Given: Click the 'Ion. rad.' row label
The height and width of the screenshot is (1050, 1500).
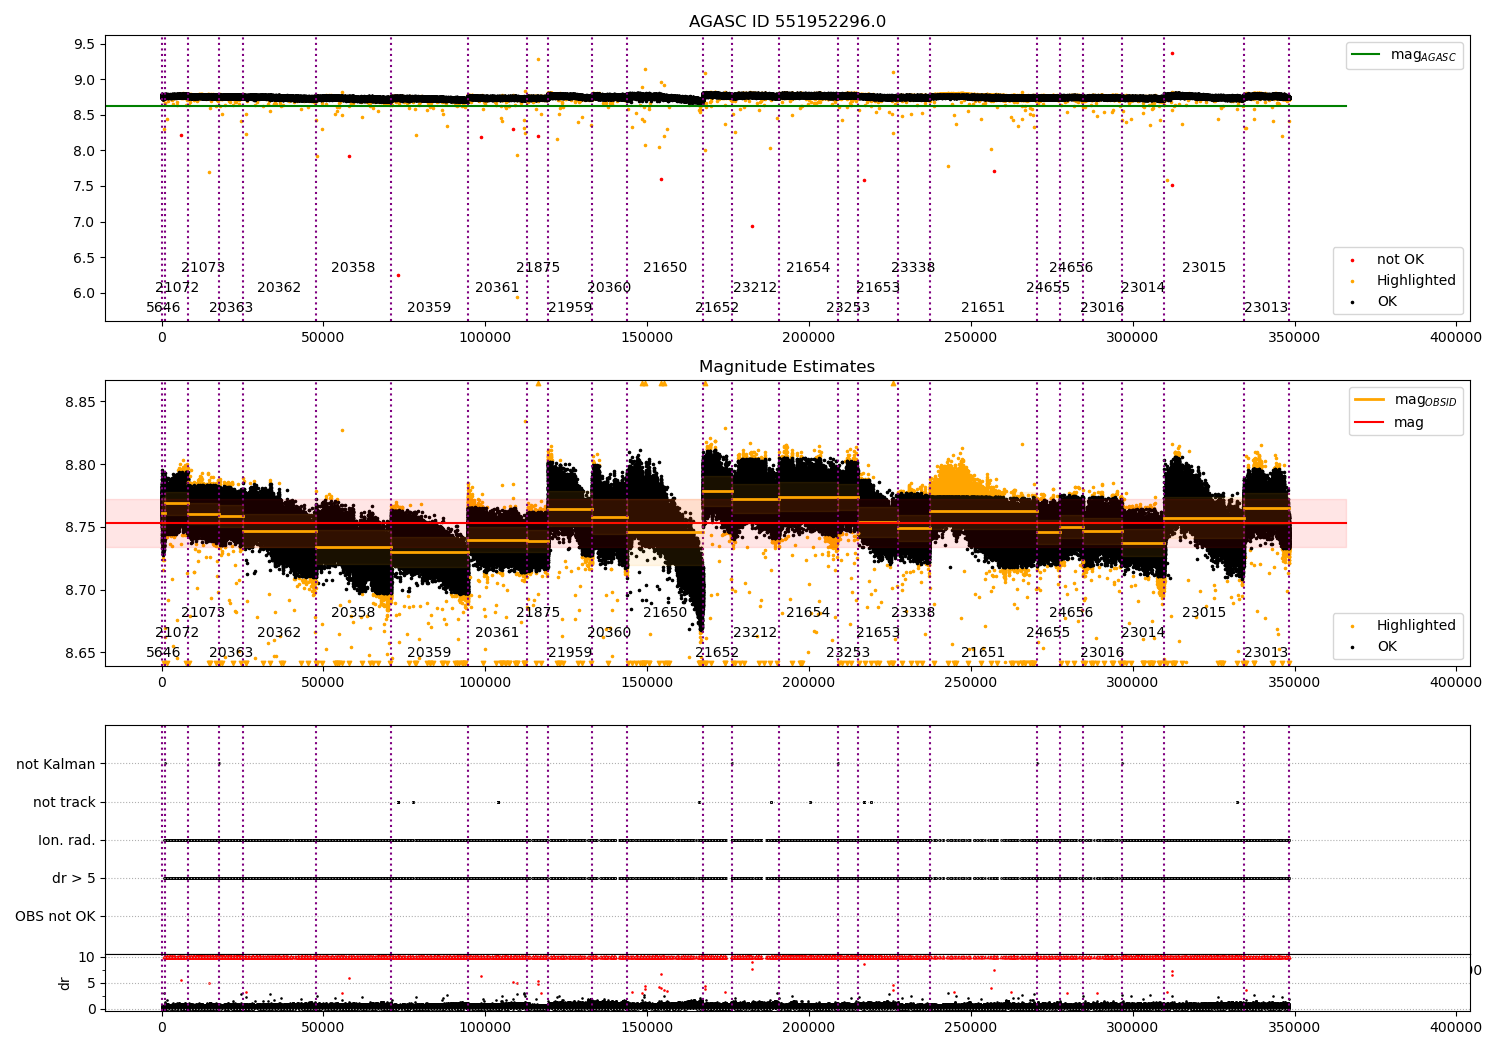Looking at the screenshot, I should [67, 840].
